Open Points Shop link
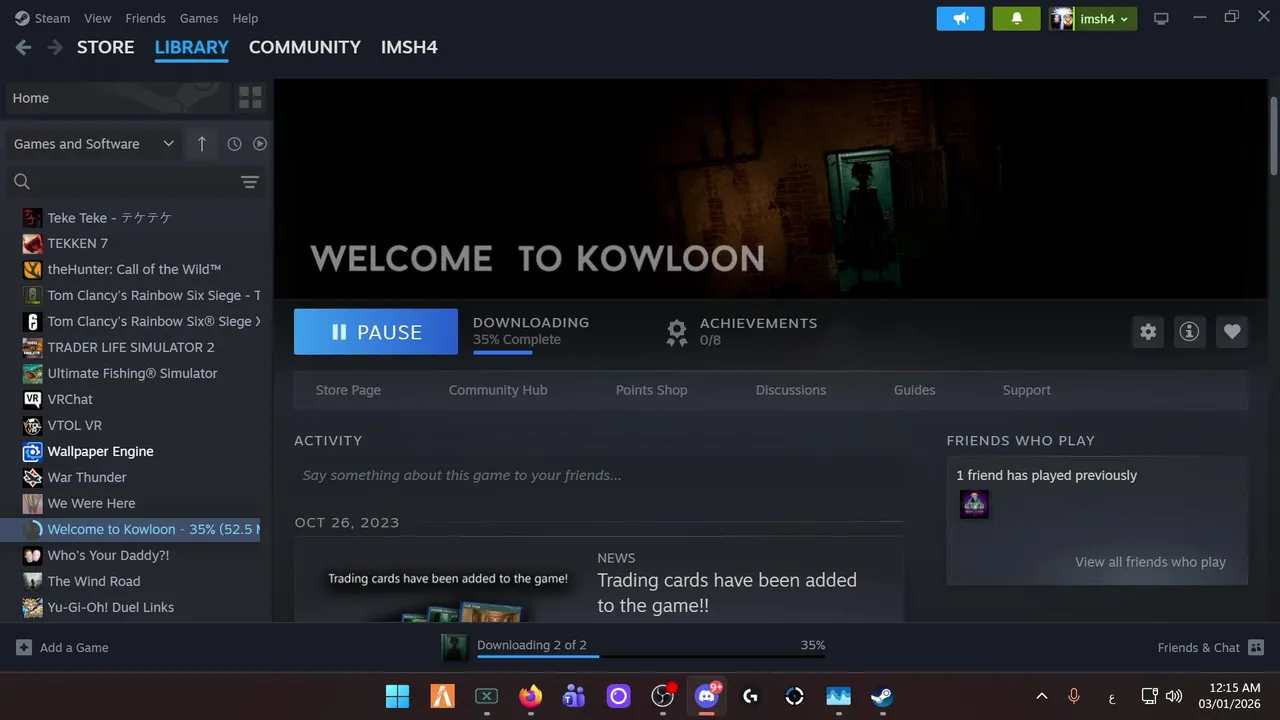The width and height of the screenshot is (1280, 720). tap(652, 390)
